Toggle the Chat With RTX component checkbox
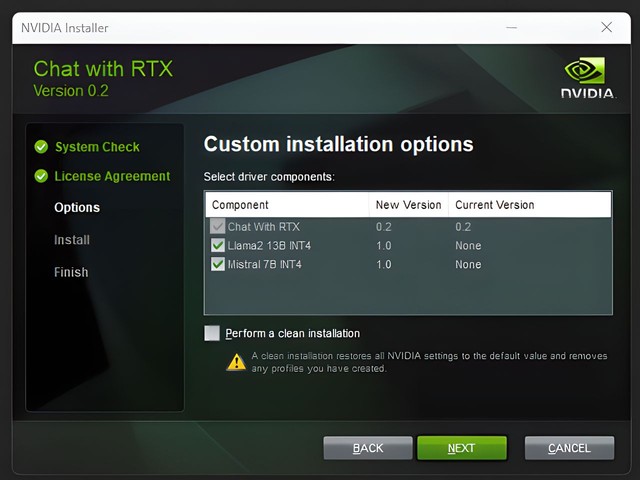The image size is (640, 480). point(218,226)
